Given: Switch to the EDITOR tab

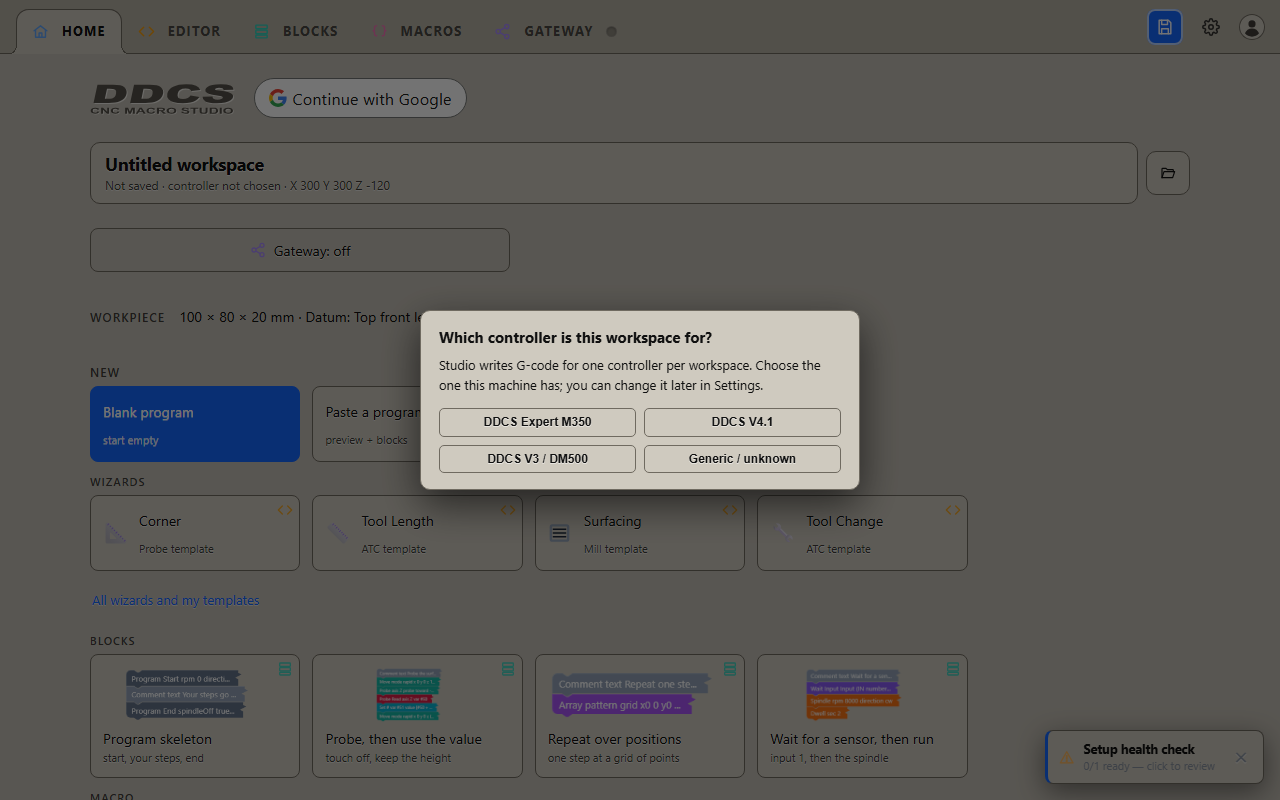Looking at the screenshot, I should (179, 31).
